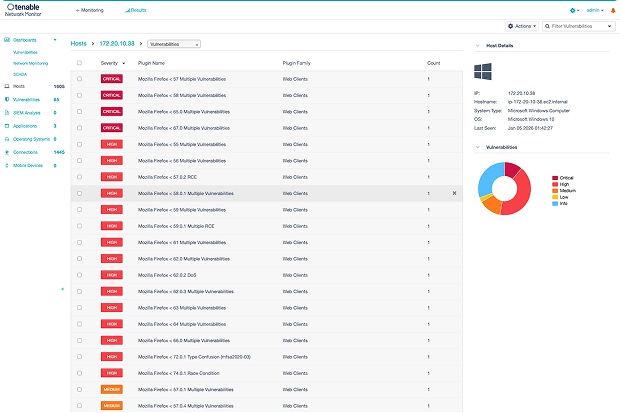Check the box for Firefox < 65.0 row
620x413 pixels.
79,112
